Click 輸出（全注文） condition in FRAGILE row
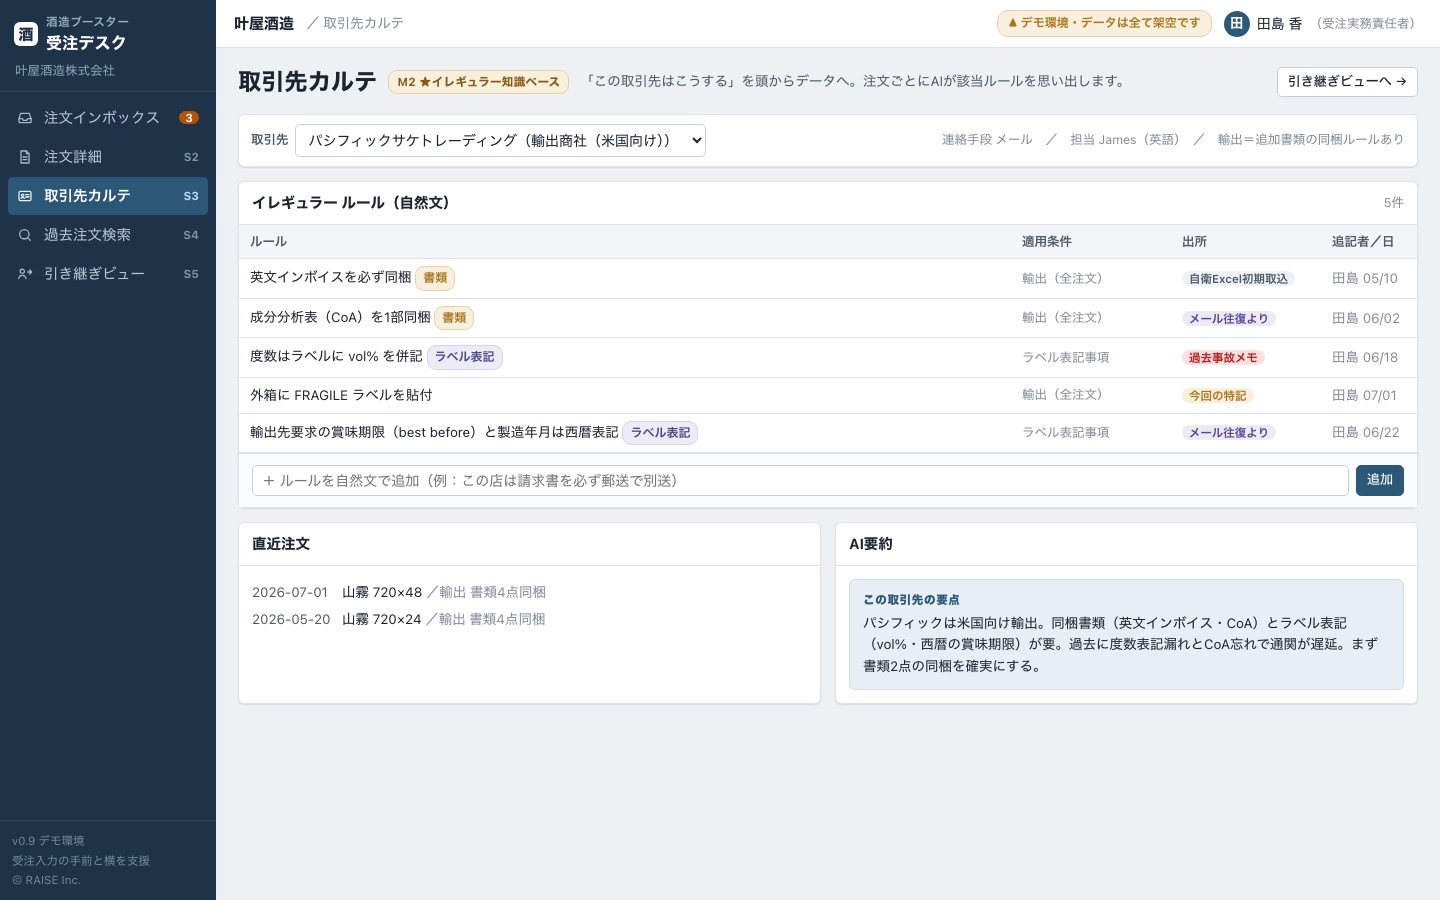Image resolution: width=1440 pixels, height=900 pixels. pos(1065,395)
